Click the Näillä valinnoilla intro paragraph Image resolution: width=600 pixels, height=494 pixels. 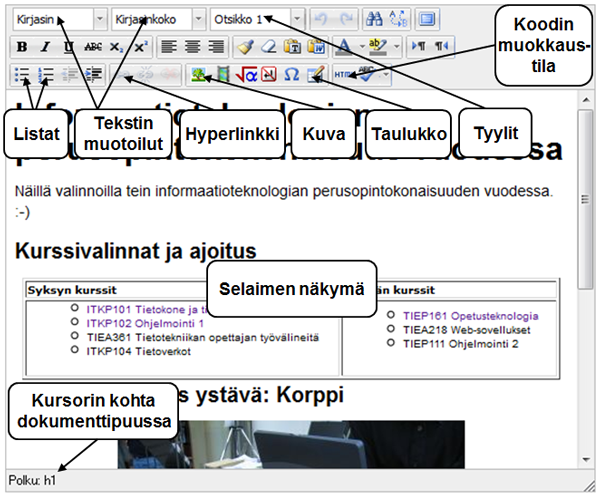point(284,201)
